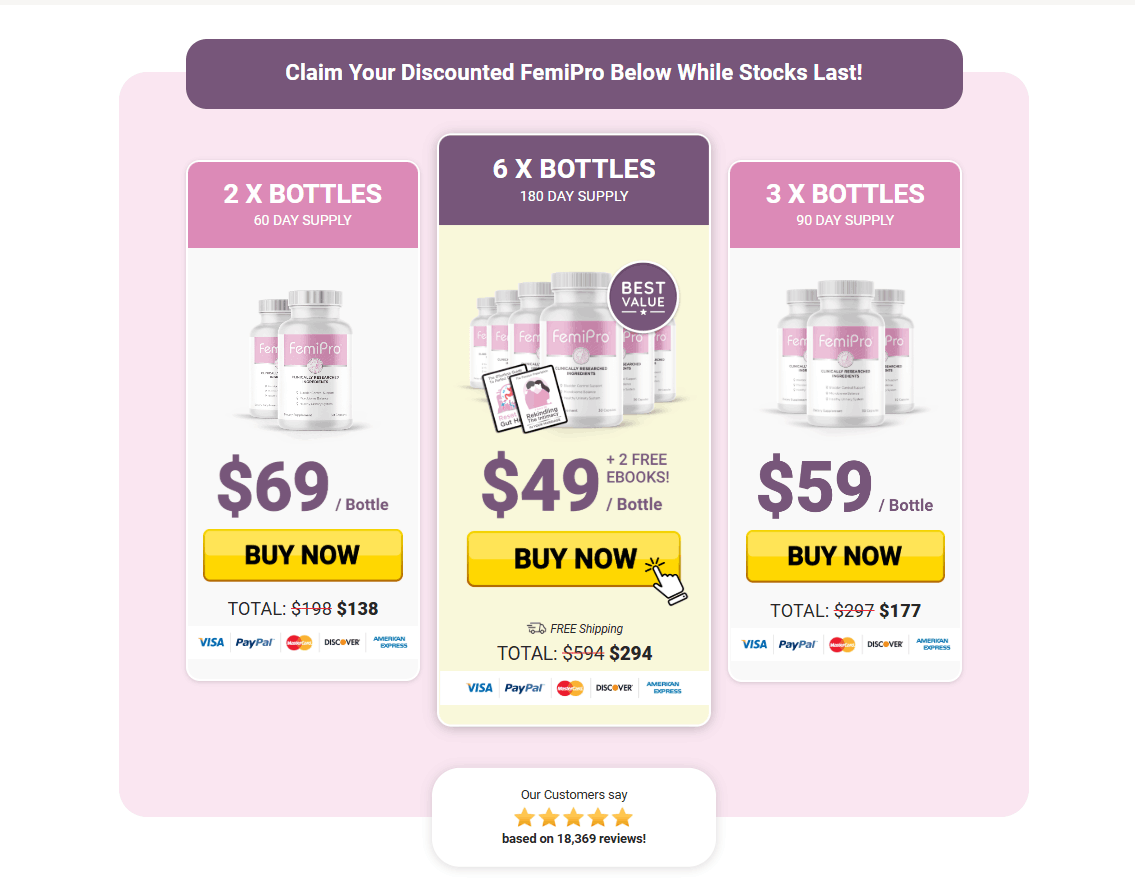Click the Claim Your Discounted FemiPro banner

coord(574,74)
